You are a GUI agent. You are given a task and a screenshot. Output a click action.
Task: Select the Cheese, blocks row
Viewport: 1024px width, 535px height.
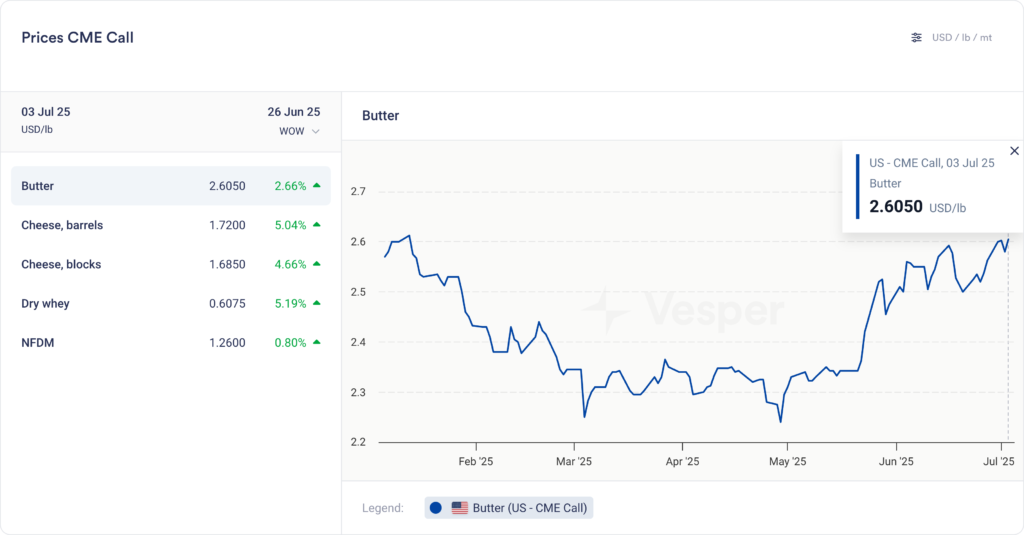point(170,264)
